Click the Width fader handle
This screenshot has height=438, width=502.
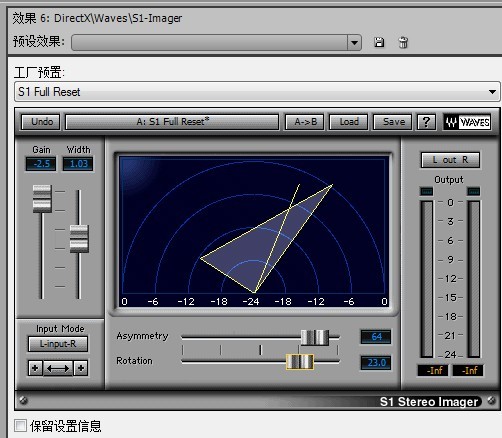(x=79, y=239)
